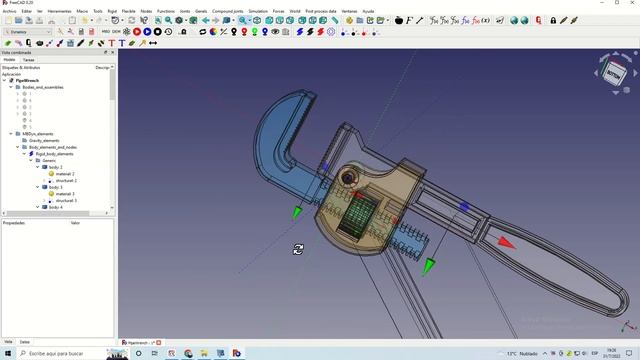Open the Forces menu
Screen dimensions: 640x360
click(278, 11)
